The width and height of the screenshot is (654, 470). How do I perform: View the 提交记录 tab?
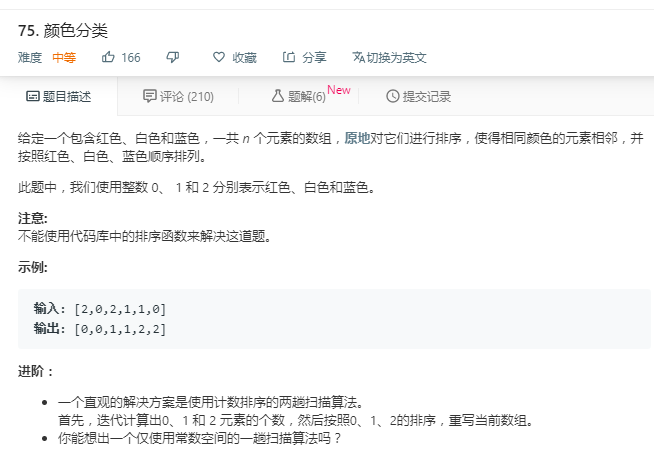pos(418,96)
